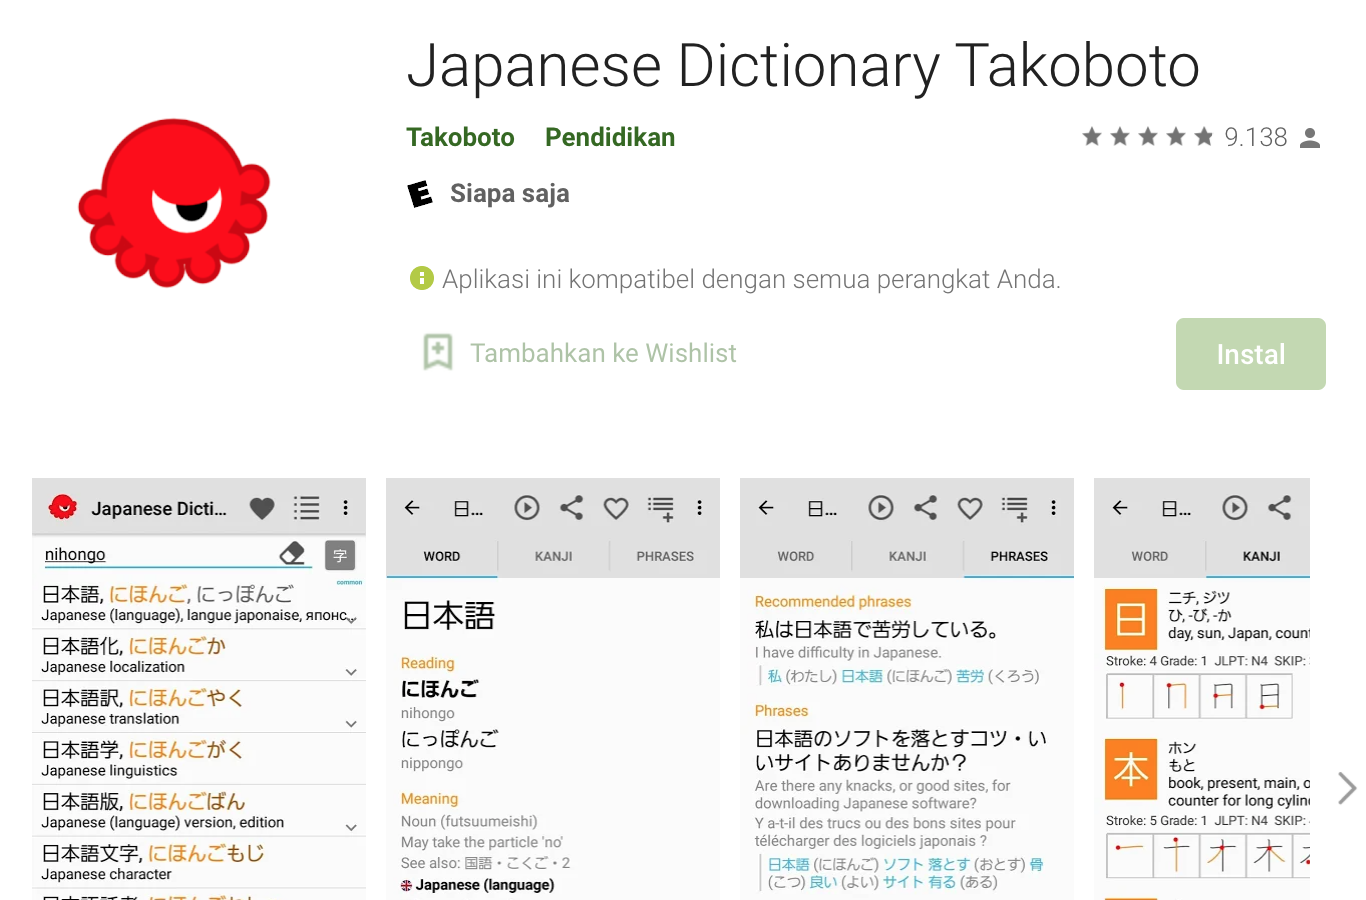Switch to KANJI tab in second screenshot
The width and height of the screenshot is (1366, 900).
(x=553, y=556)
